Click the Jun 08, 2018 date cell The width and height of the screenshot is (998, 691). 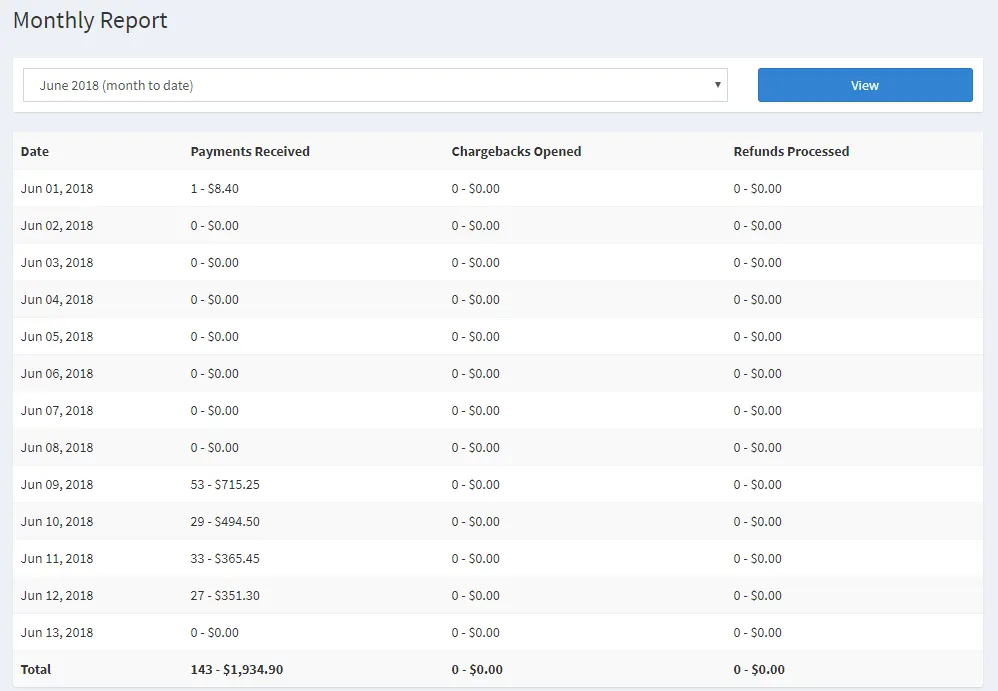pyautogui.click(x=57, y=447)
